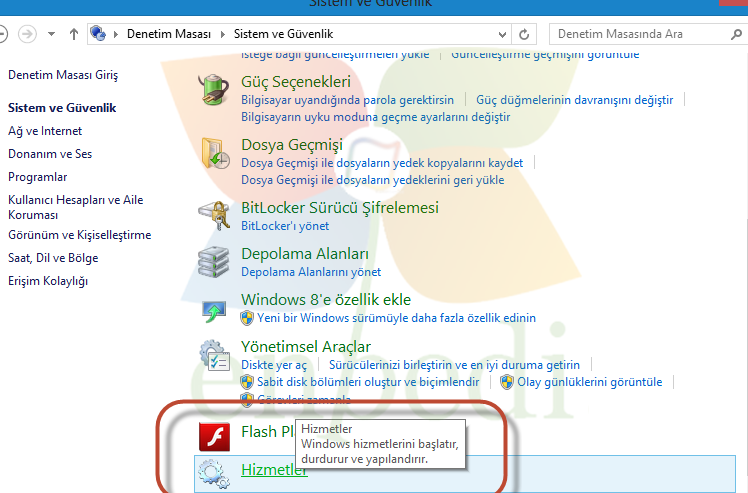Open the Depolama Alanları drives icon
The height and width of the screenshot is (493, 748).
(x=213, y=262)
